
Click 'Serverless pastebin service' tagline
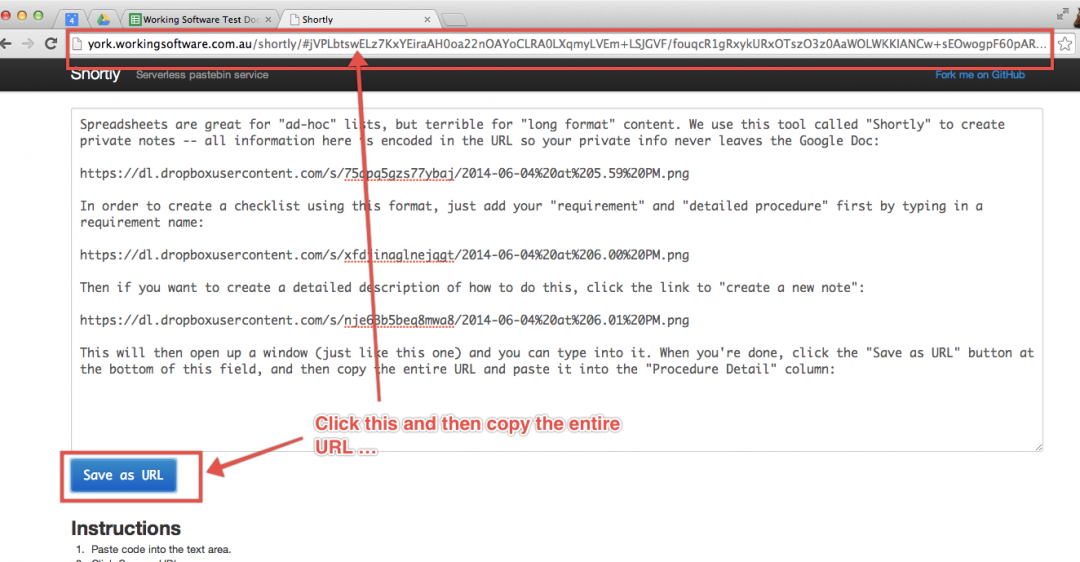click(x=202, y=74)
